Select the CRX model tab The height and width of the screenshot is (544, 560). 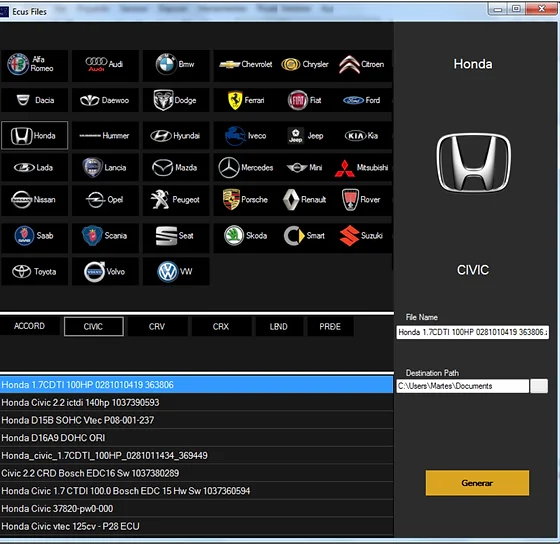tap(221, 326)
